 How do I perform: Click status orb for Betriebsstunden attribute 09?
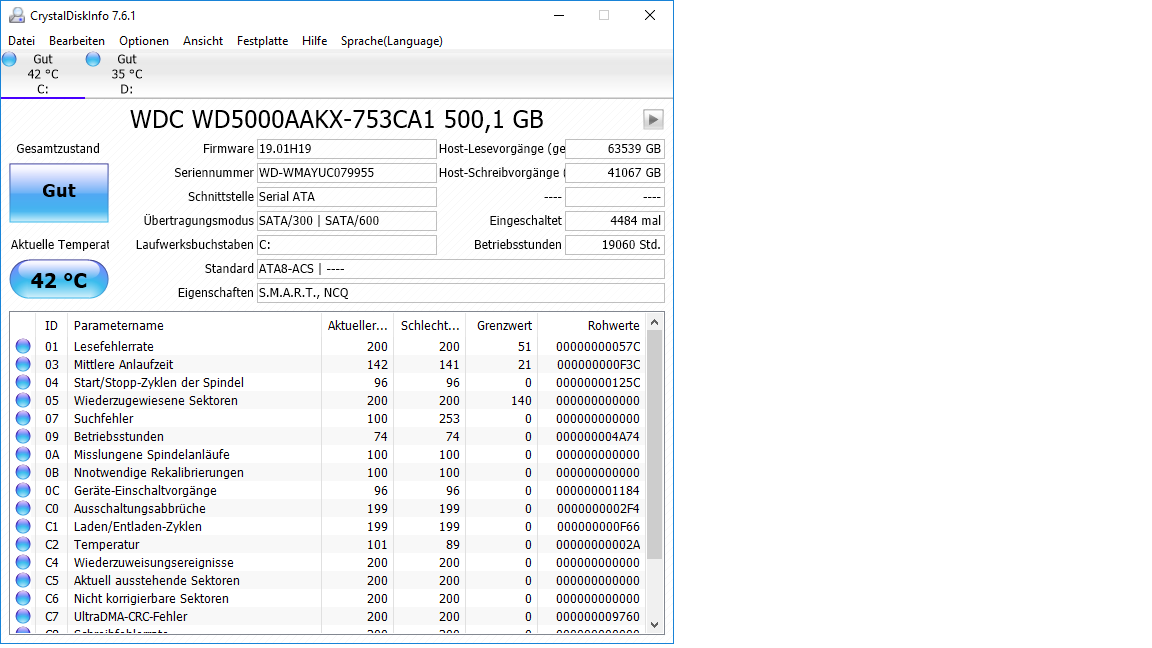coord(24,436)
